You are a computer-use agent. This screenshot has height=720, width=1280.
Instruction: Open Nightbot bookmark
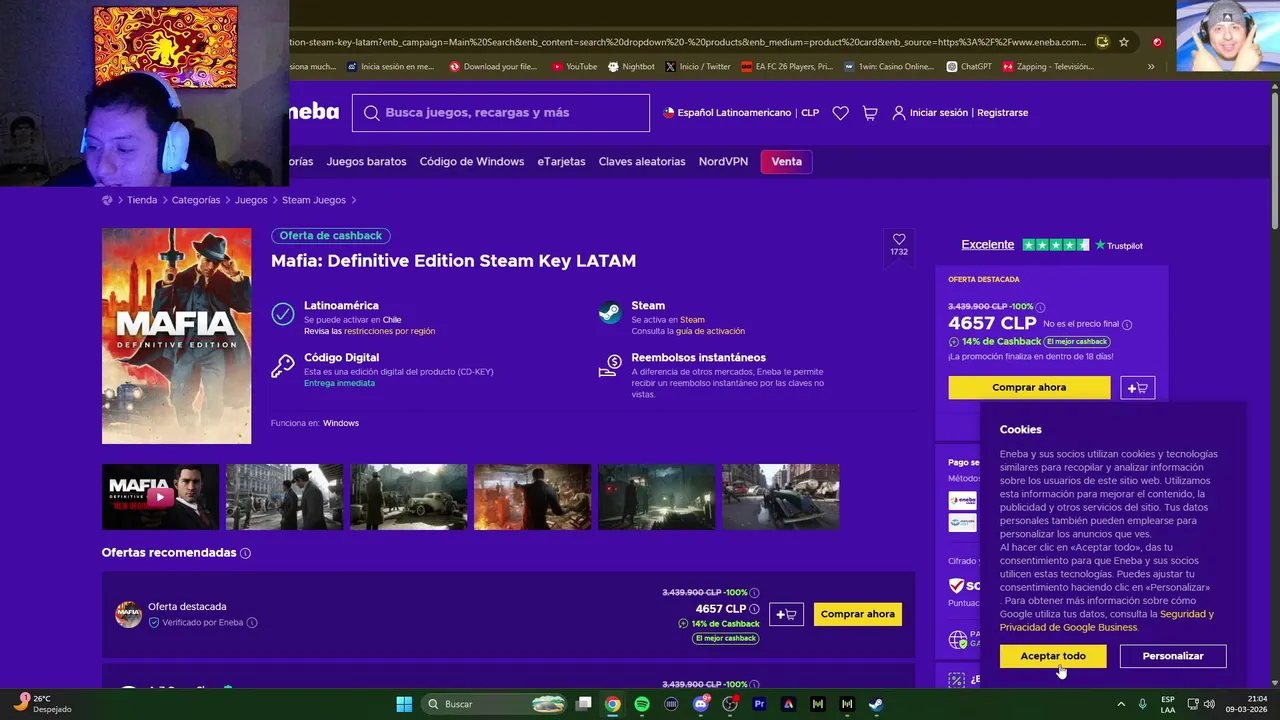click(x=630, y=67)
